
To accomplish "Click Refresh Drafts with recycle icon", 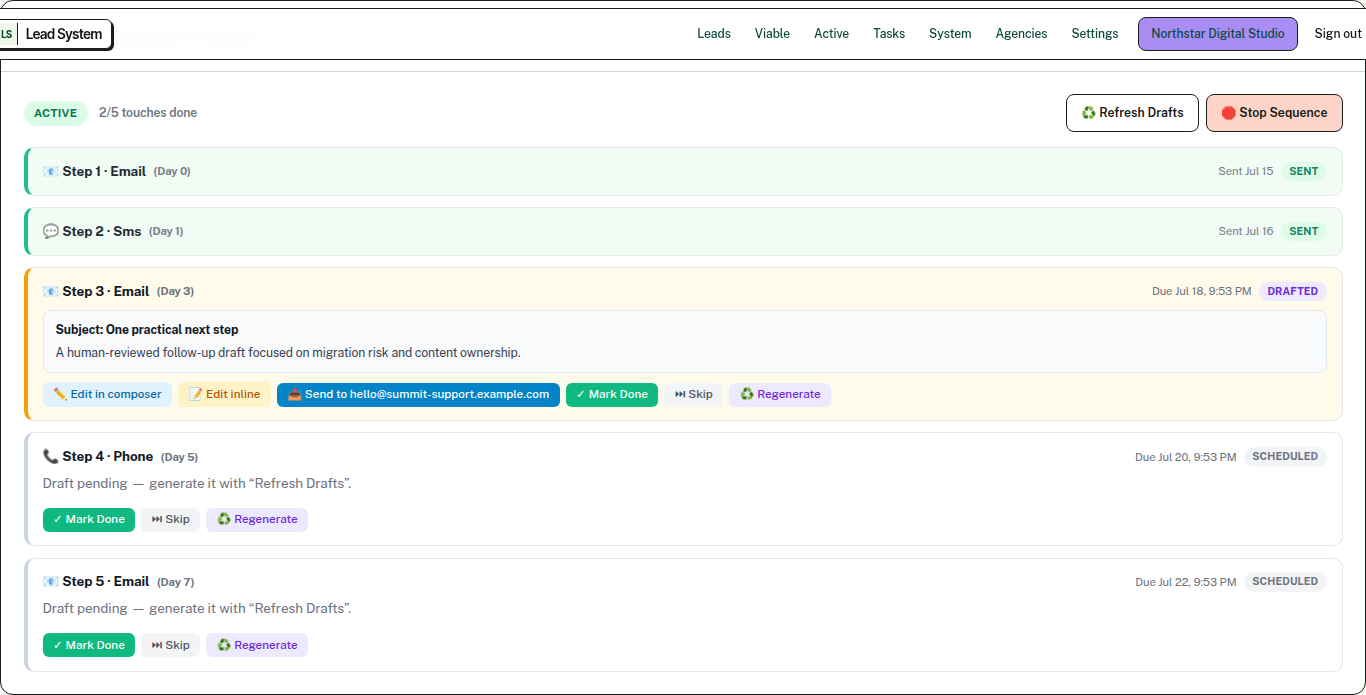I will pos(1132,113).
